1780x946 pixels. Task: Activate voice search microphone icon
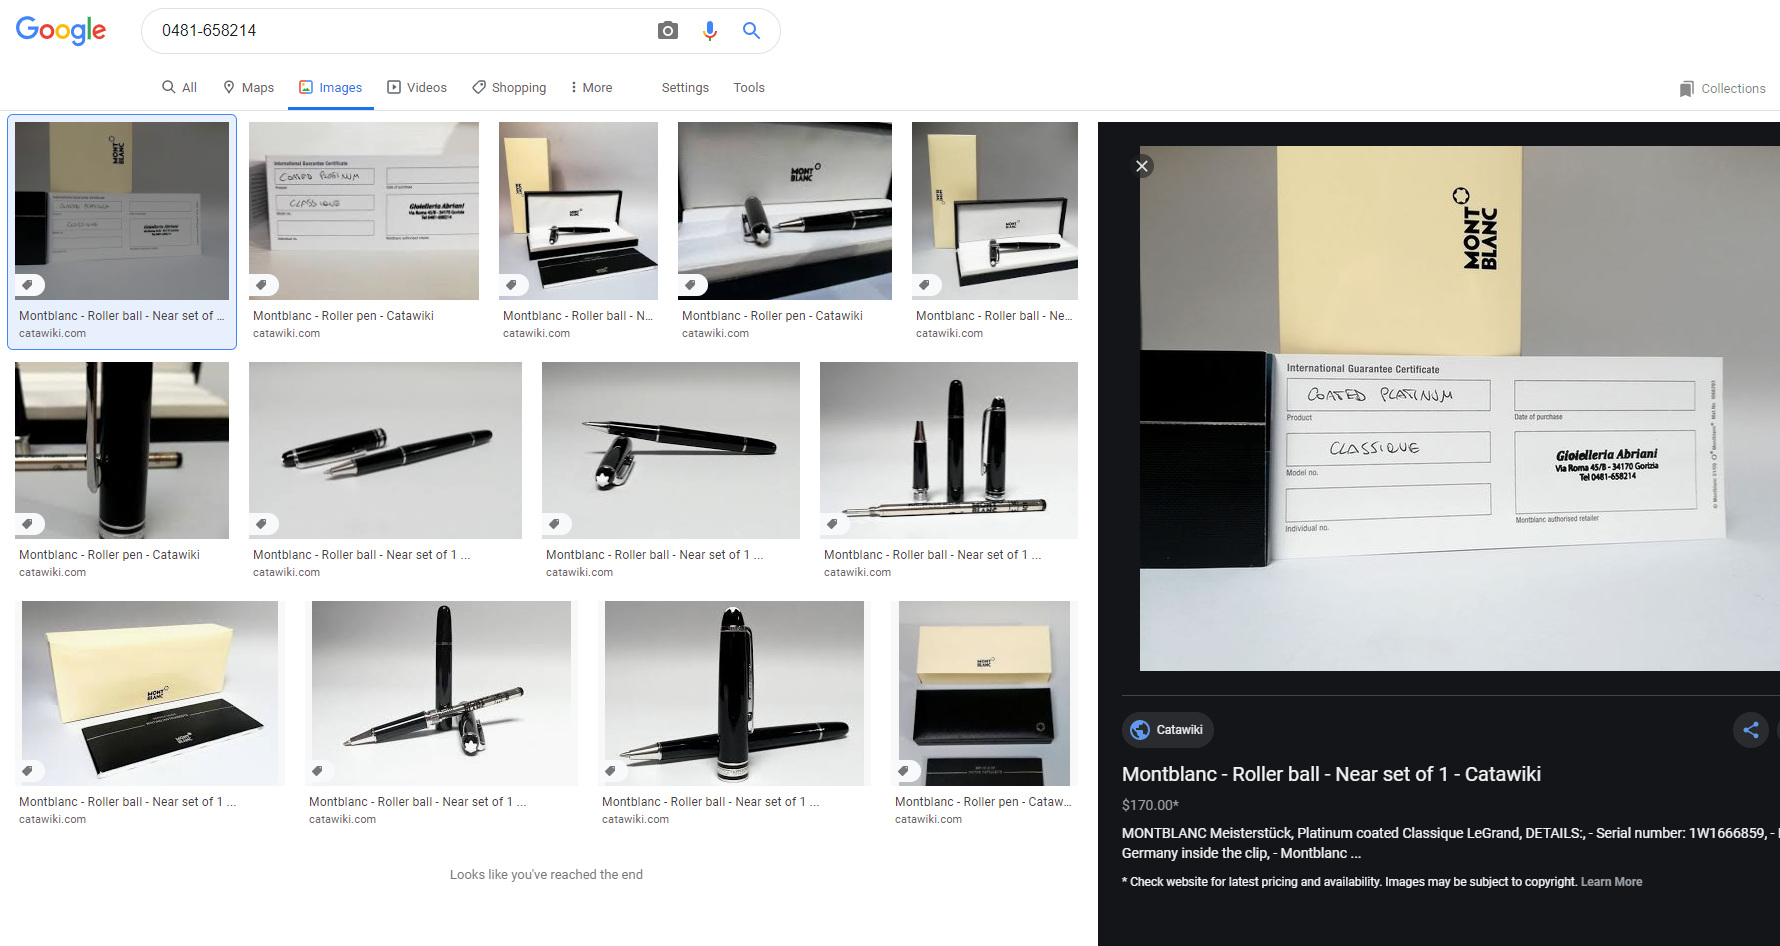(x=710, y=31)
